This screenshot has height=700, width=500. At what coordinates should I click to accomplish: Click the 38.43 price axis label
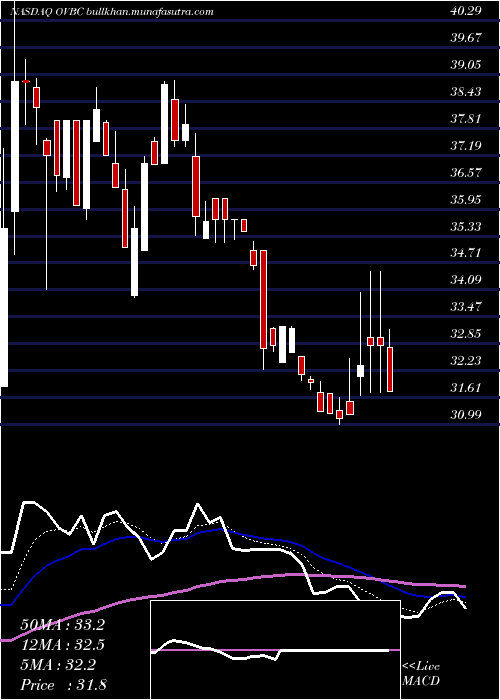tap(466, 92)
